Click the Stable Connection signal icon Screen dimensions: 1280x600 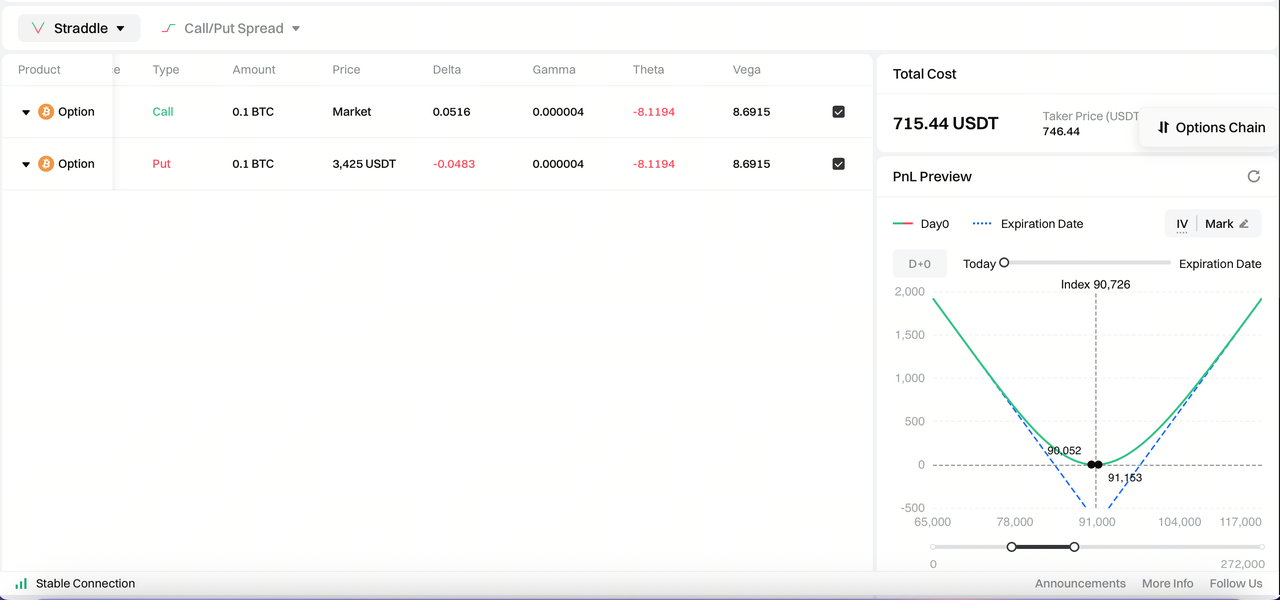click(x=21, y=583)
